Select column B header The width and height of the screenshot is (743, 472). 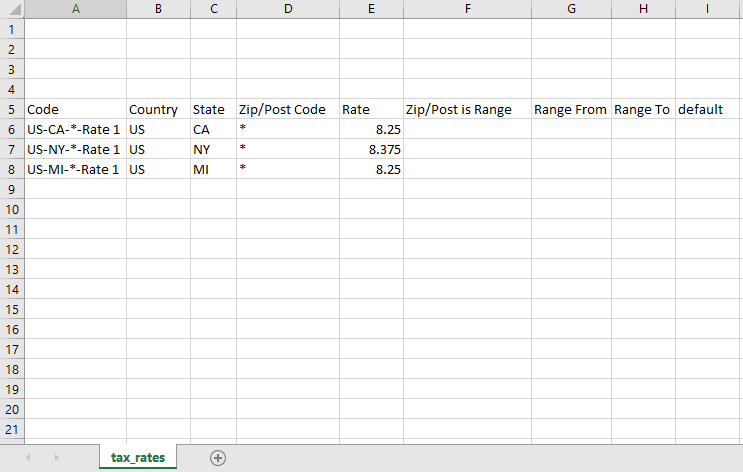[x=158, y=9]
